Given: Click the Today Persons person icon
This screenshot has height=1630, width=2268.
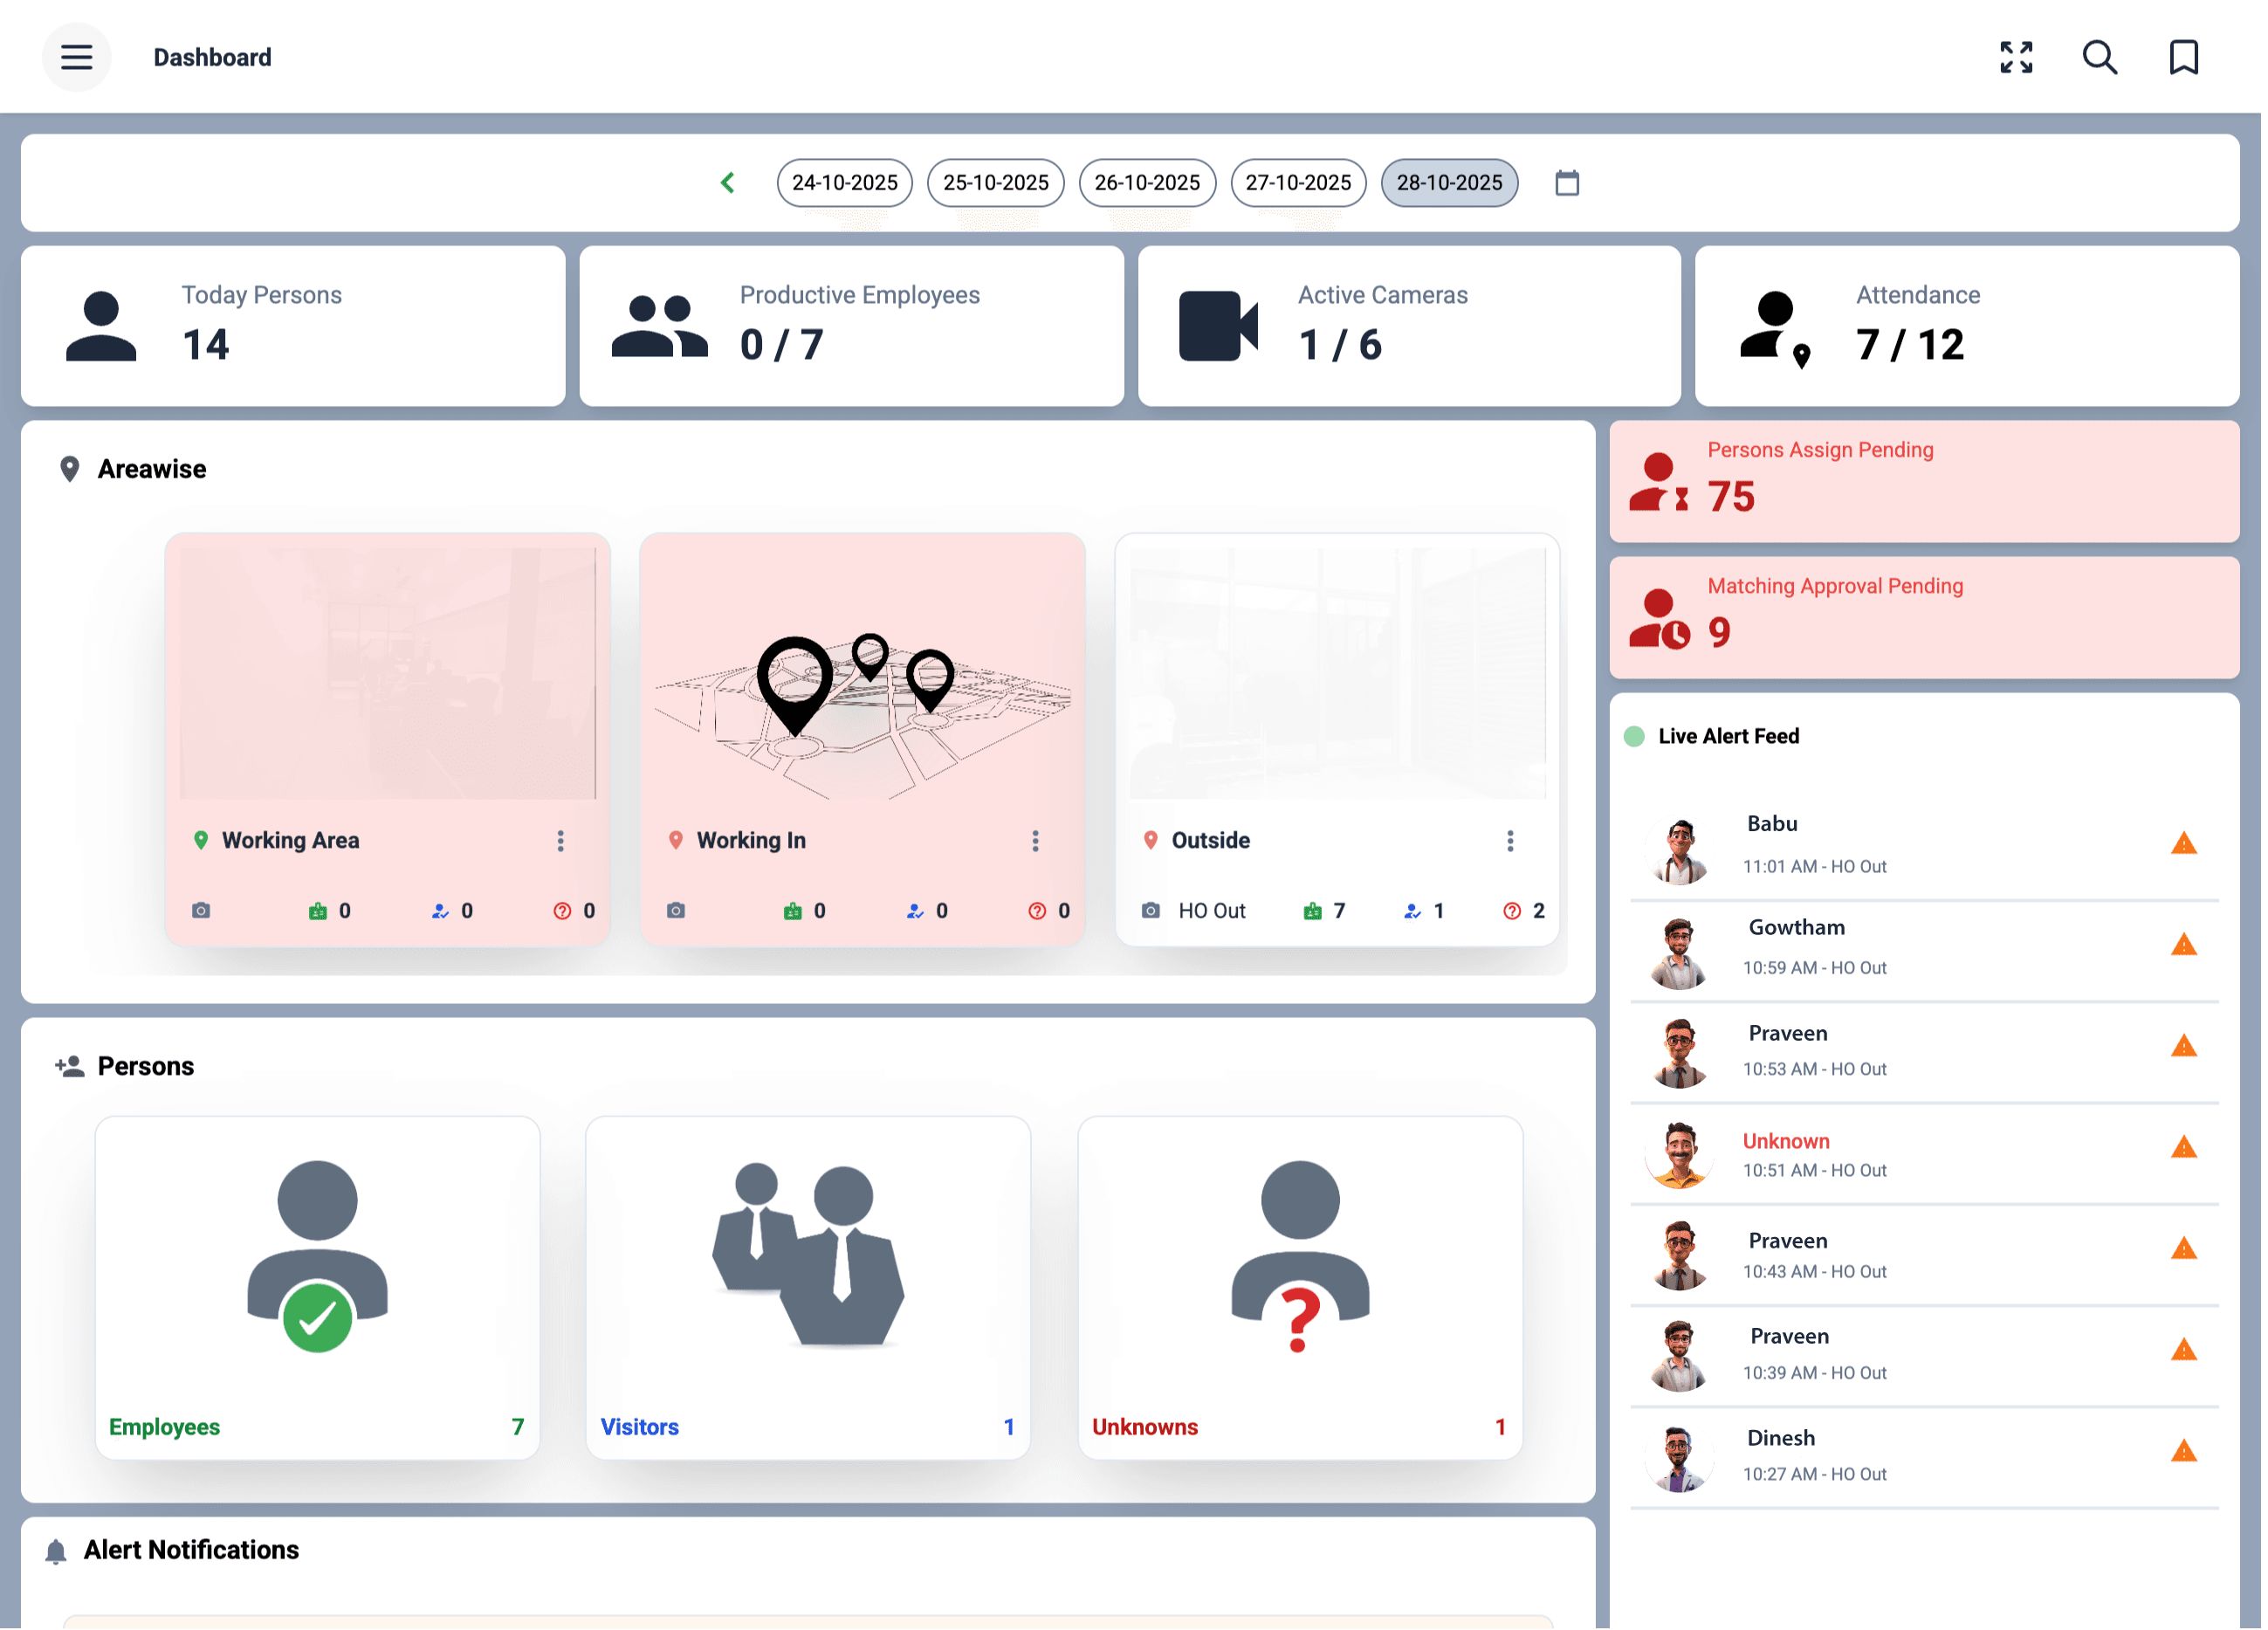Looking at the screenshot, I should click(x=101, y=327).
